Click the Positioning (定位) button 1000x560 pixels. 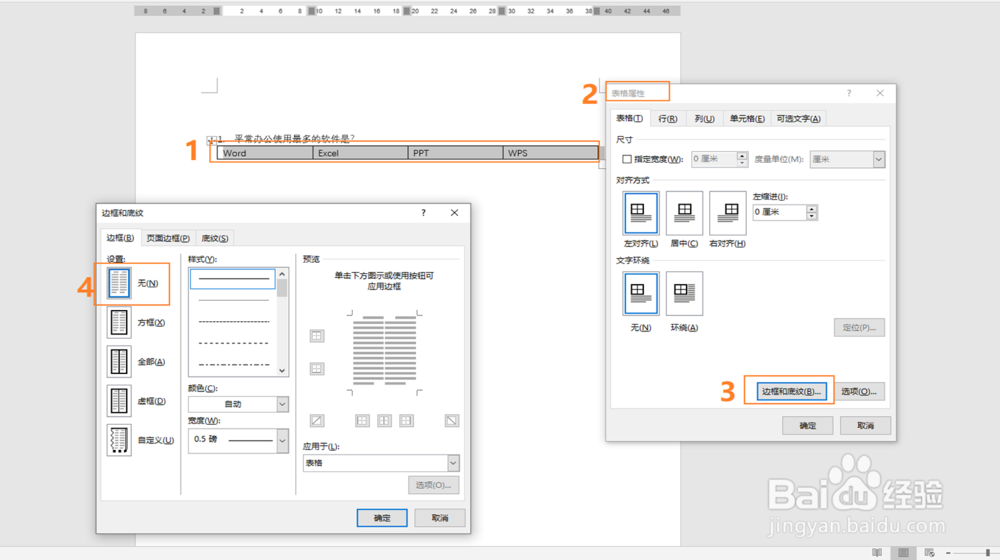(x=859, y=328)
